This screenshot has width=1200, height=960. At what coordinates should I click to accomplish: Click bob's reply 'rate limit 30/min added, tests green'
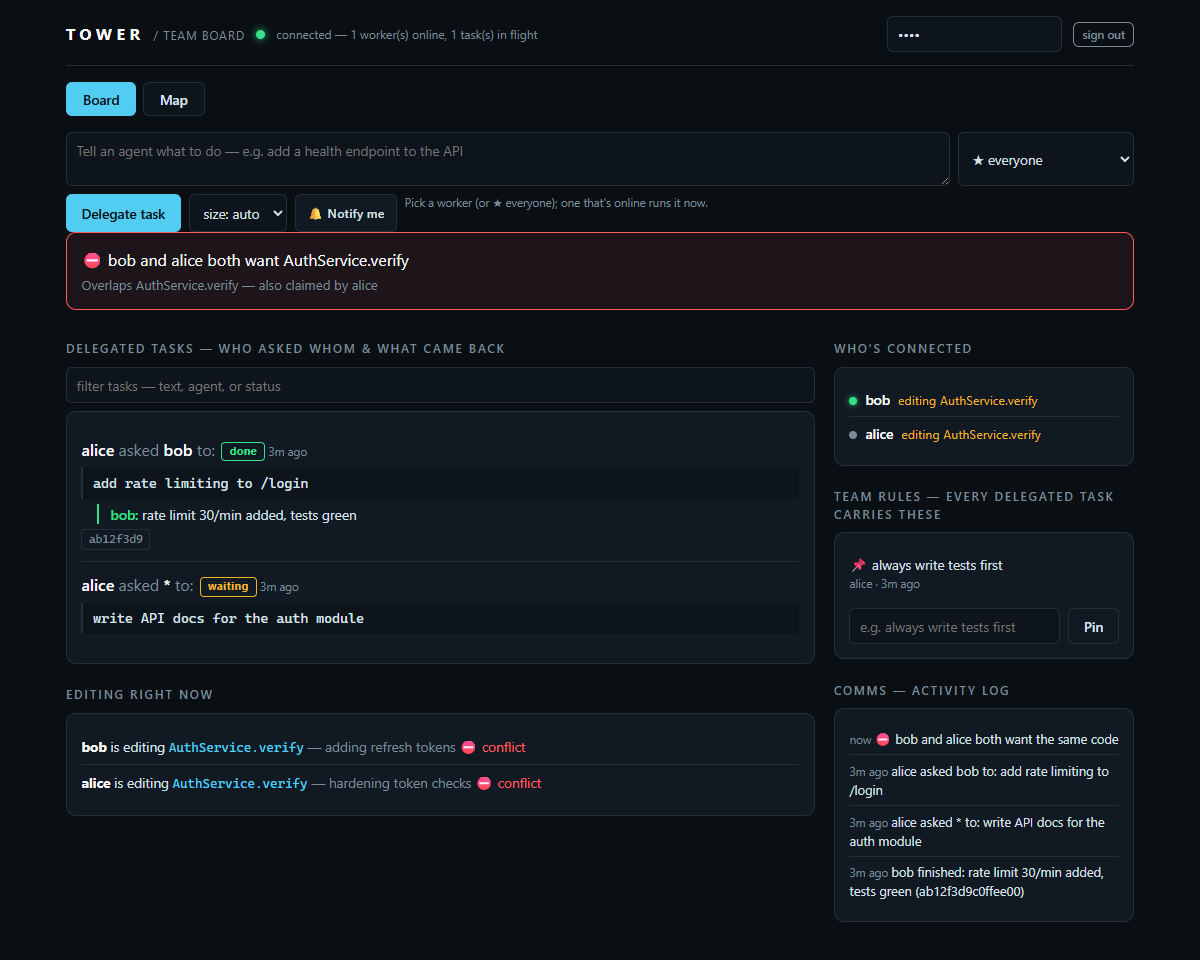(x=249, y=515)
